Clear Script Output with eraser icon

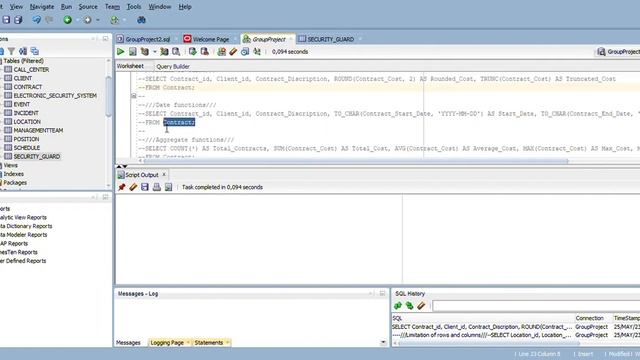coord(133,187)
